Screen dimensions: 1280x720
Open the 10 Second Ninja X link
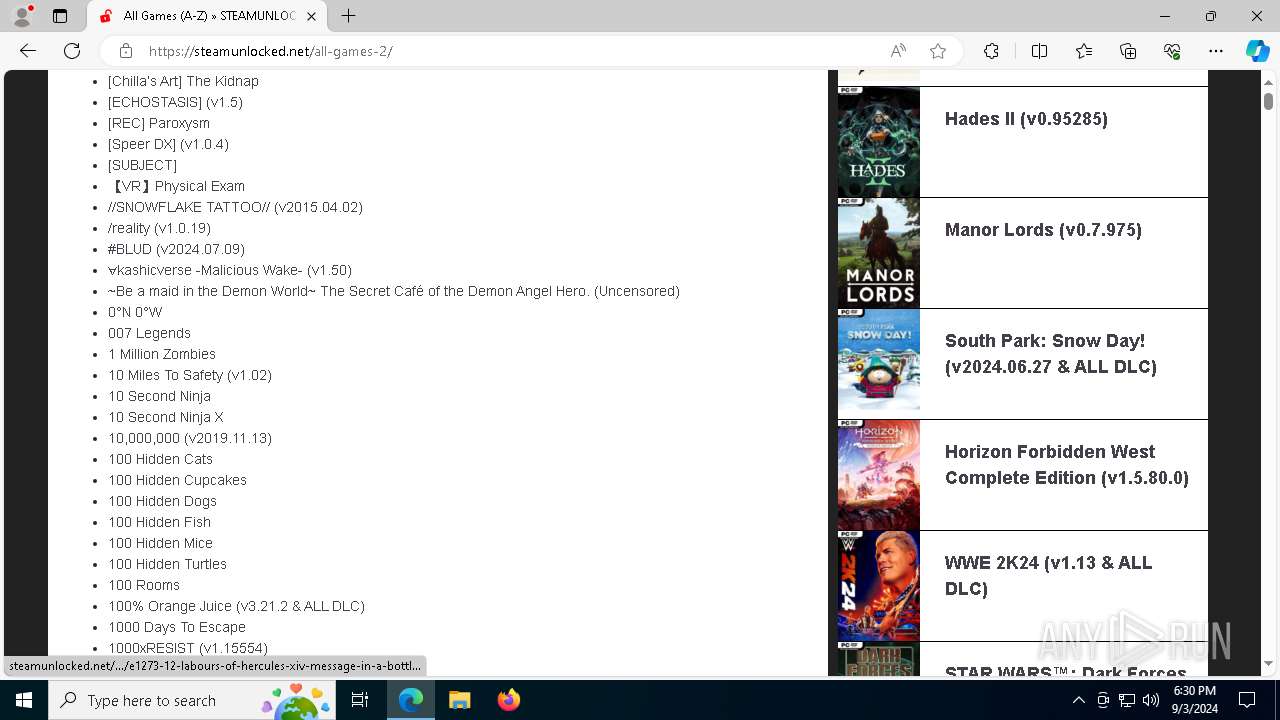(166, 417)
